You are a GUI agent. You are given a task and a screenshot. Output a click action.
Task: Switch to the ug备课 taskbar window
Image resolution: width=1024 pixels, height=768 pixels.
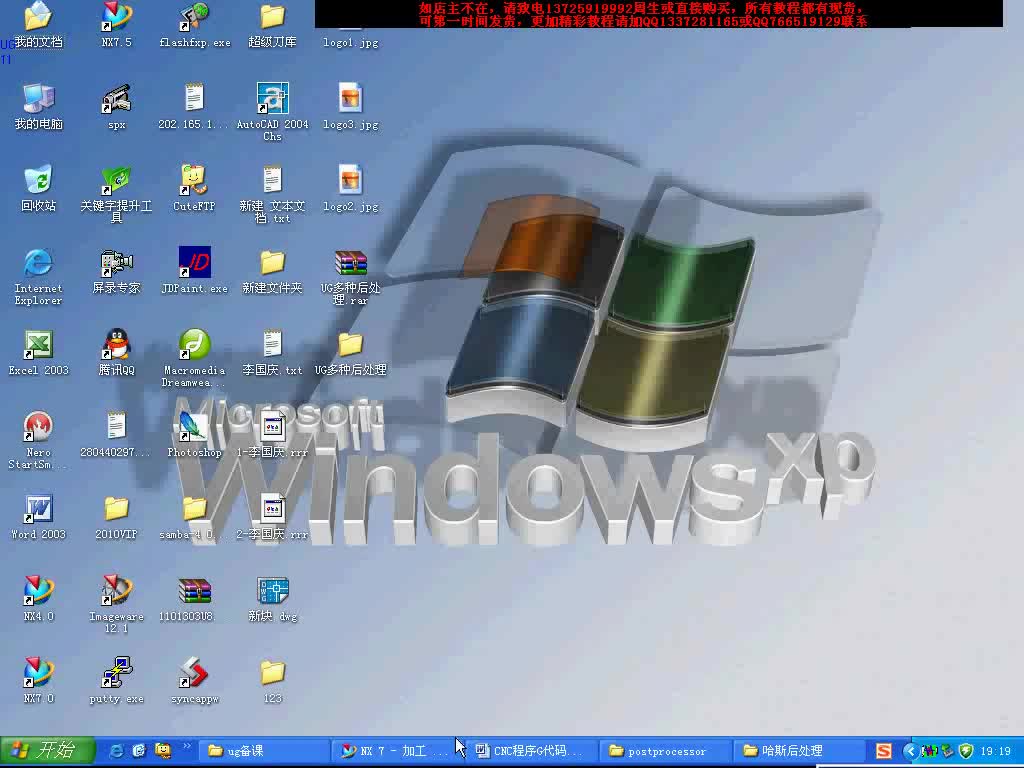(x=263, y=750)
